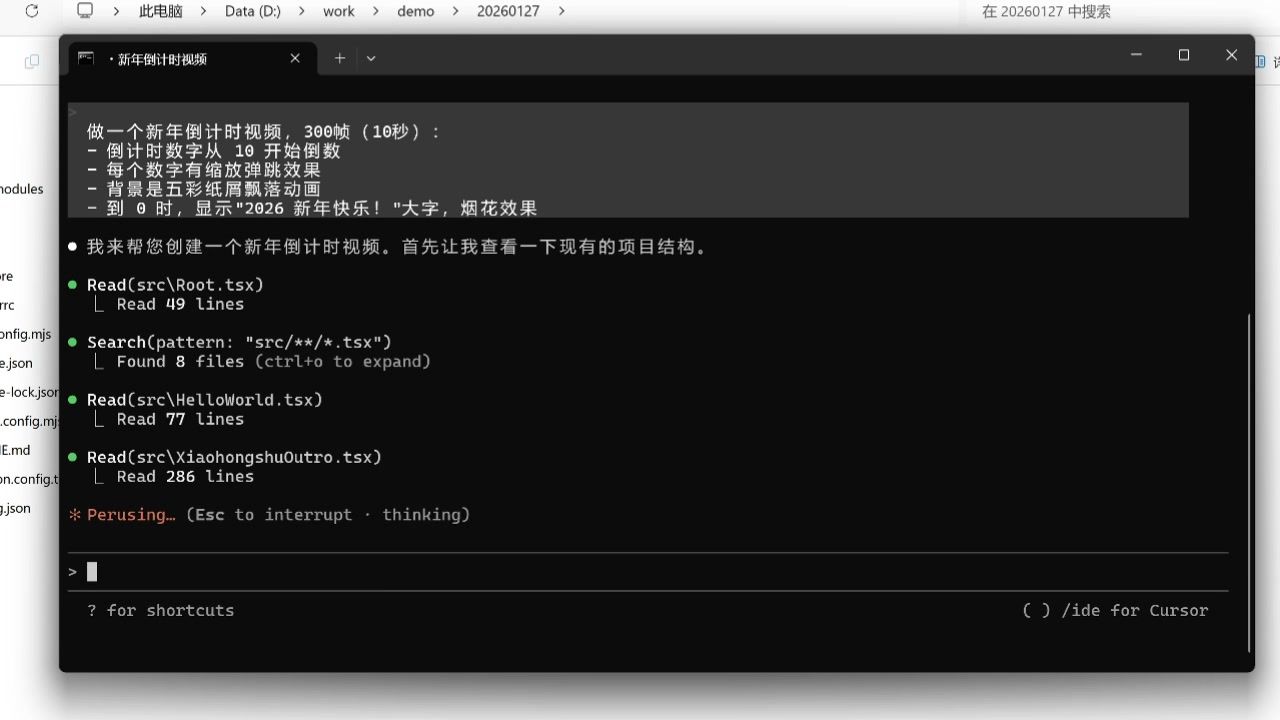
Task: Select the E.md file in Explorer
Action: tap(15, 450)
